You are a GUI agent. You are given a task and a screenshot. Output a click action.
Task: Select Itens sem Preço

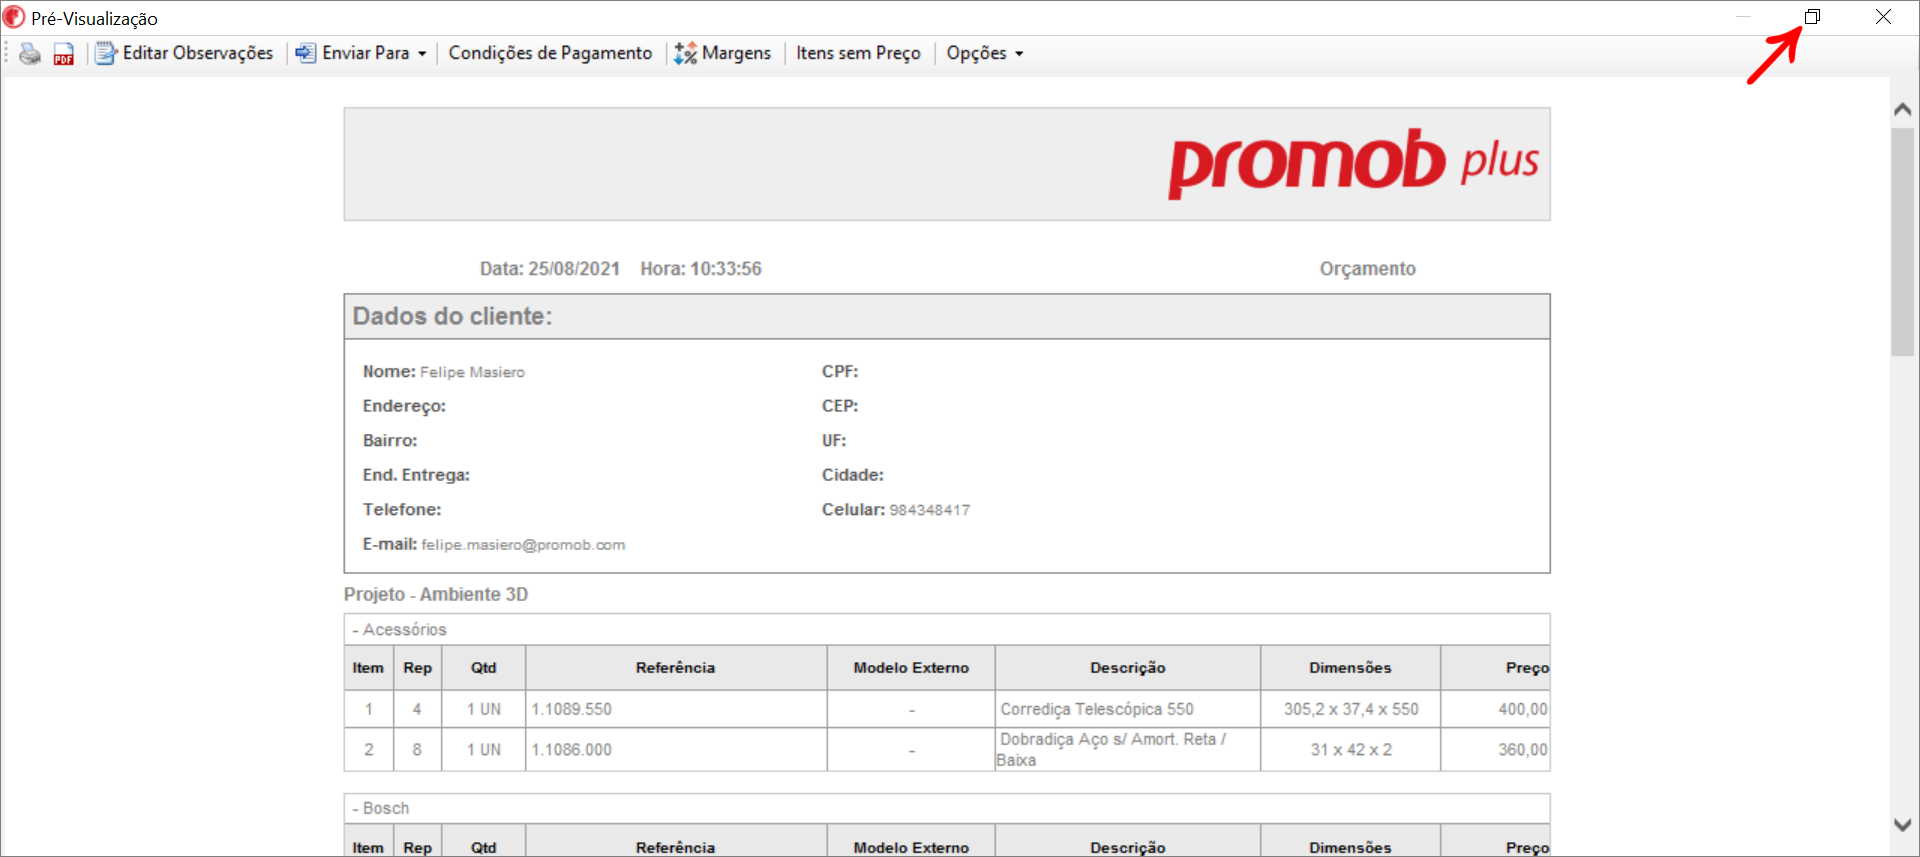click(858, 53)
